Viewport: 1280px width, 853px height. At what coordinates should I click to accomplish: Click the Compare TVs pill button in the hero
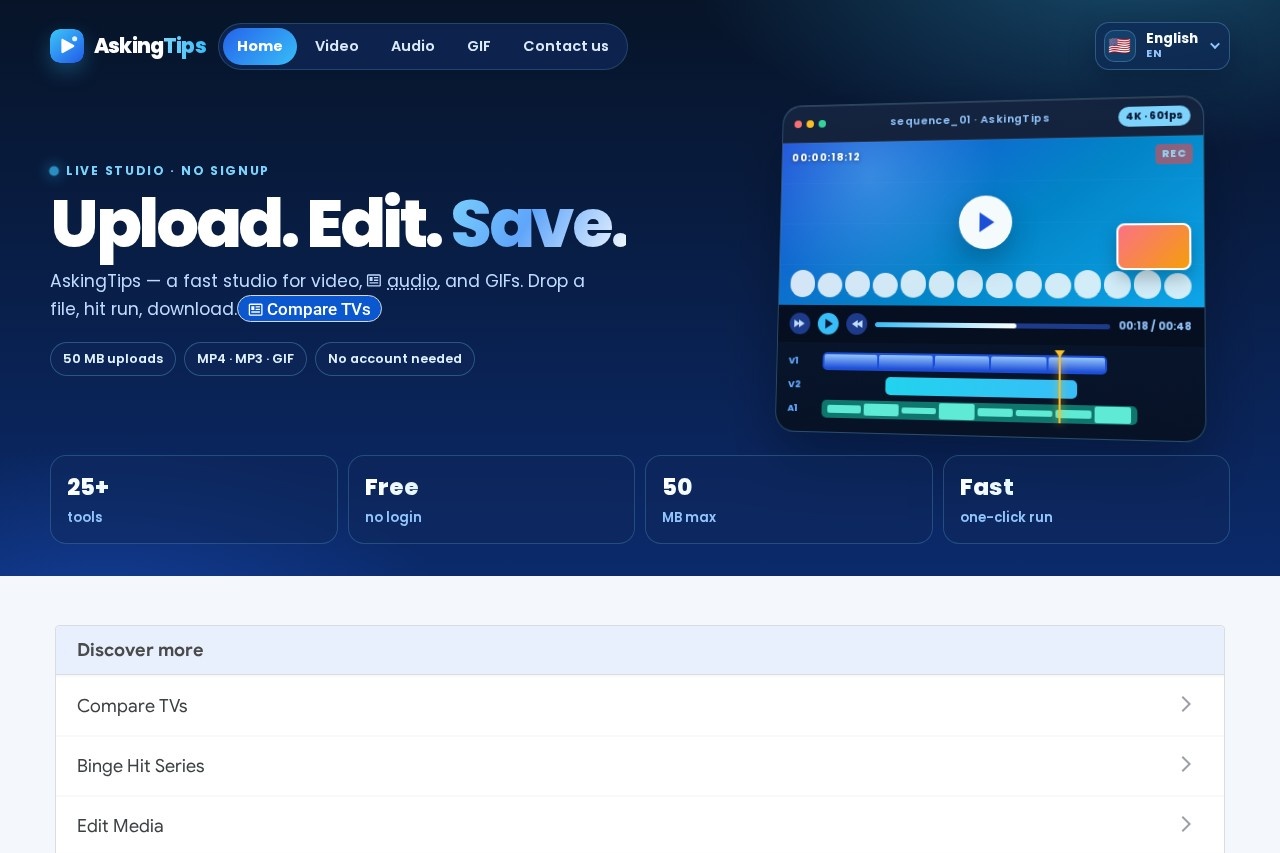tap(310, 309)
